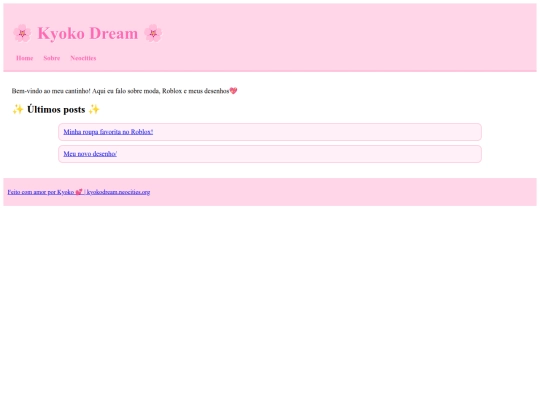Open post 'Minha roupa favorita no Roblox!'

point(108,132)
